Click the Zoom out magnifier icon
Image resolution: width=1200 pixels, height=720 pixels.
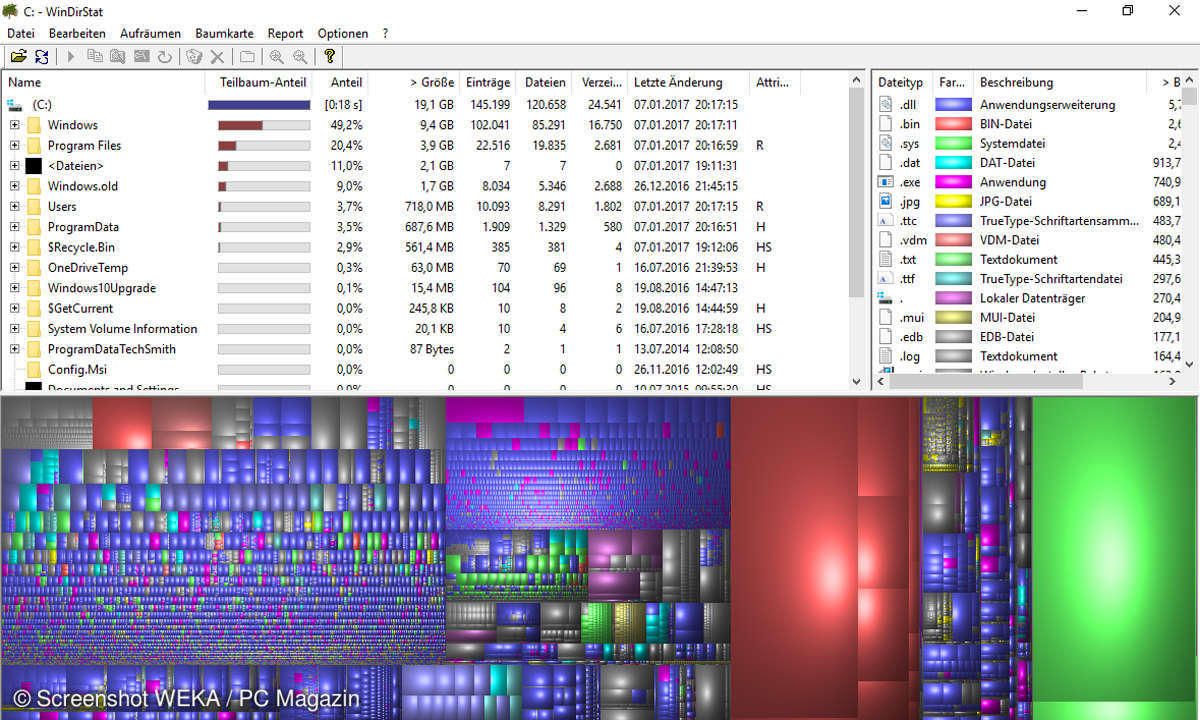300,57
